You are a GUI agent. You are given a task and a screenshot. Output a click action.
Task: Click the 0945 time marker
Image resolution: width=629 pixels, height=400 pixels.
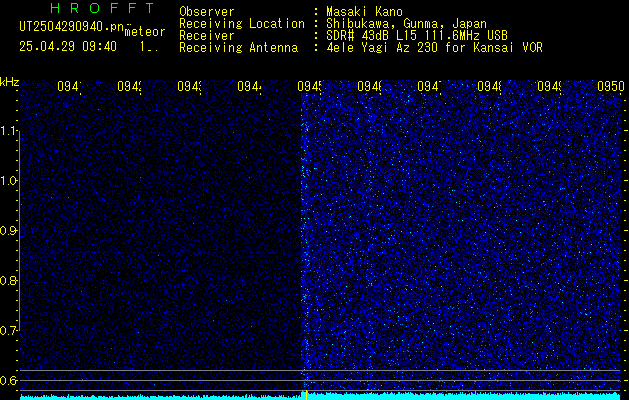click(x=309, y=86)
